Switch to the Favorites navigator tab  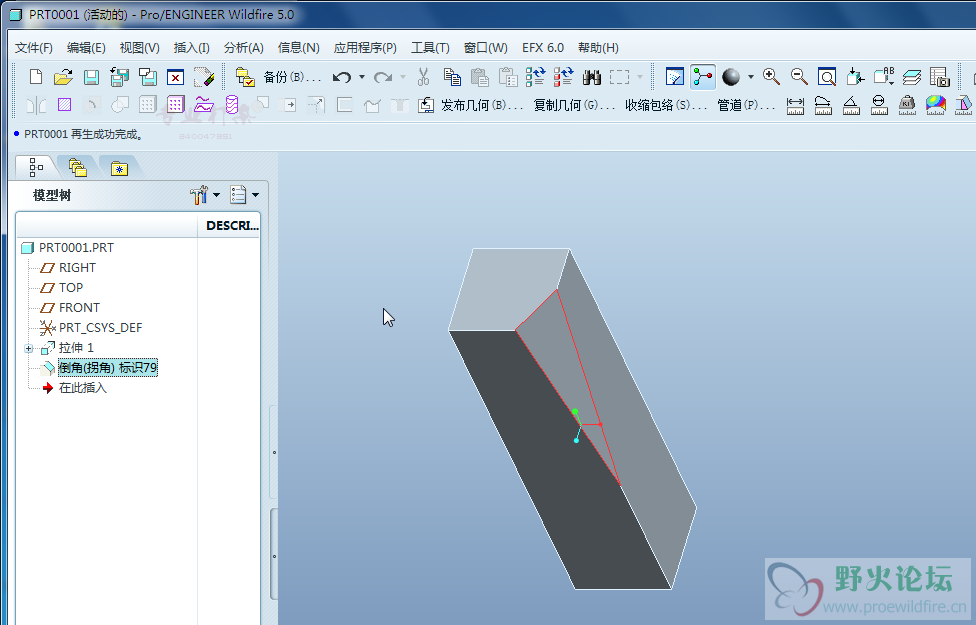[119, 168]
